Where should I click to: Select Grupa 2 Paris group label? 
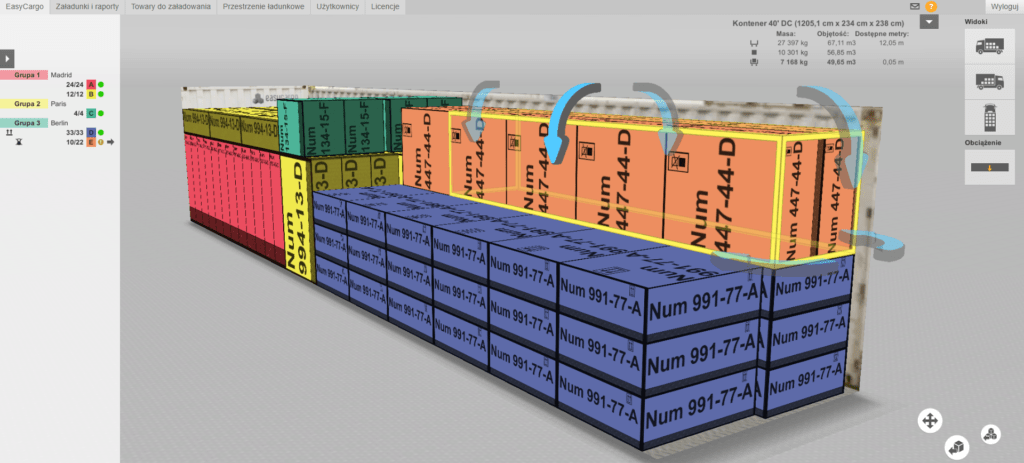pos(26,103)
